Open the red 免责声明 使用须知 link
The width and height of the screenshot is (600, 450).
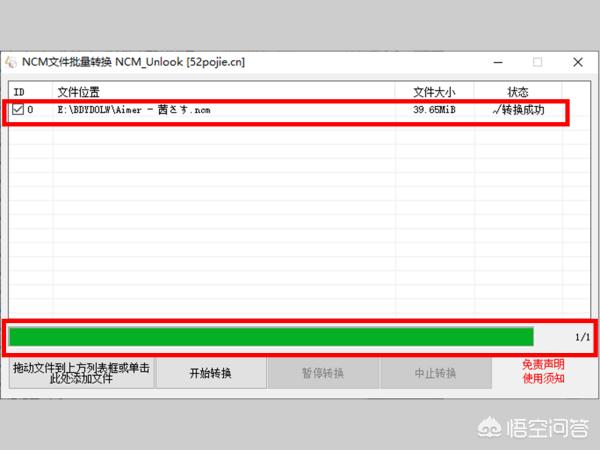pos(543,372)
